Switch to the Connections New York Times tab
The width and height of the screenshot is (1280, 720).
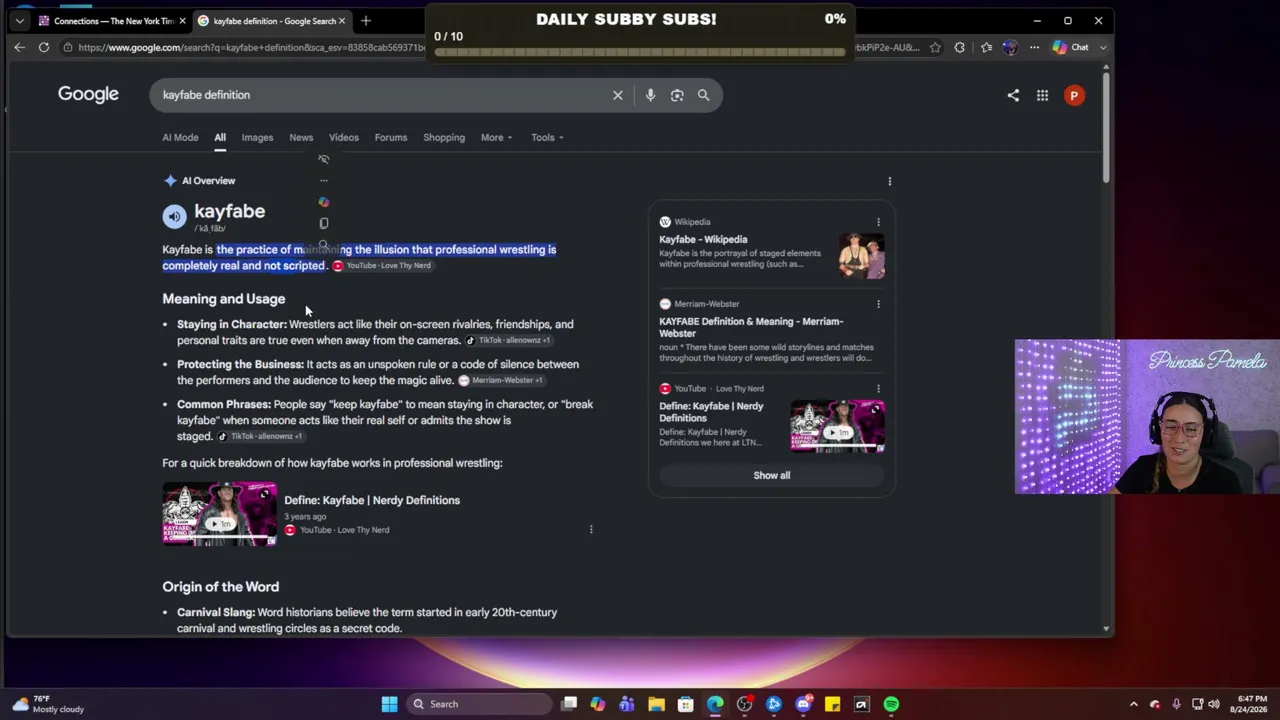pos(111,20)
